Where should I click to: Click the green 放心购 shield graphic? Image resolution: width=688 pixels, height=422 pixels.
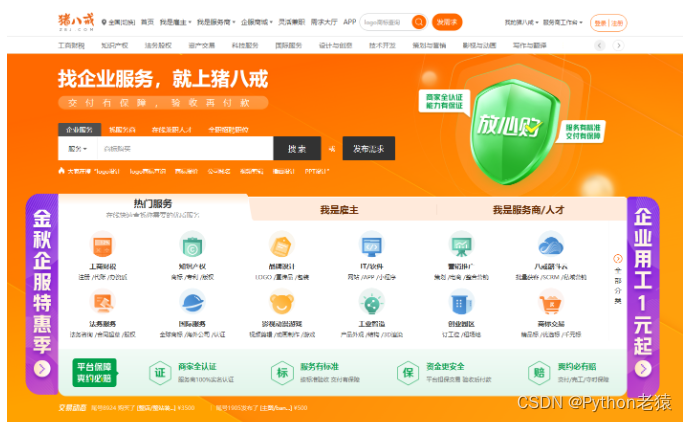pyautogui.click(x=513, y=131)
